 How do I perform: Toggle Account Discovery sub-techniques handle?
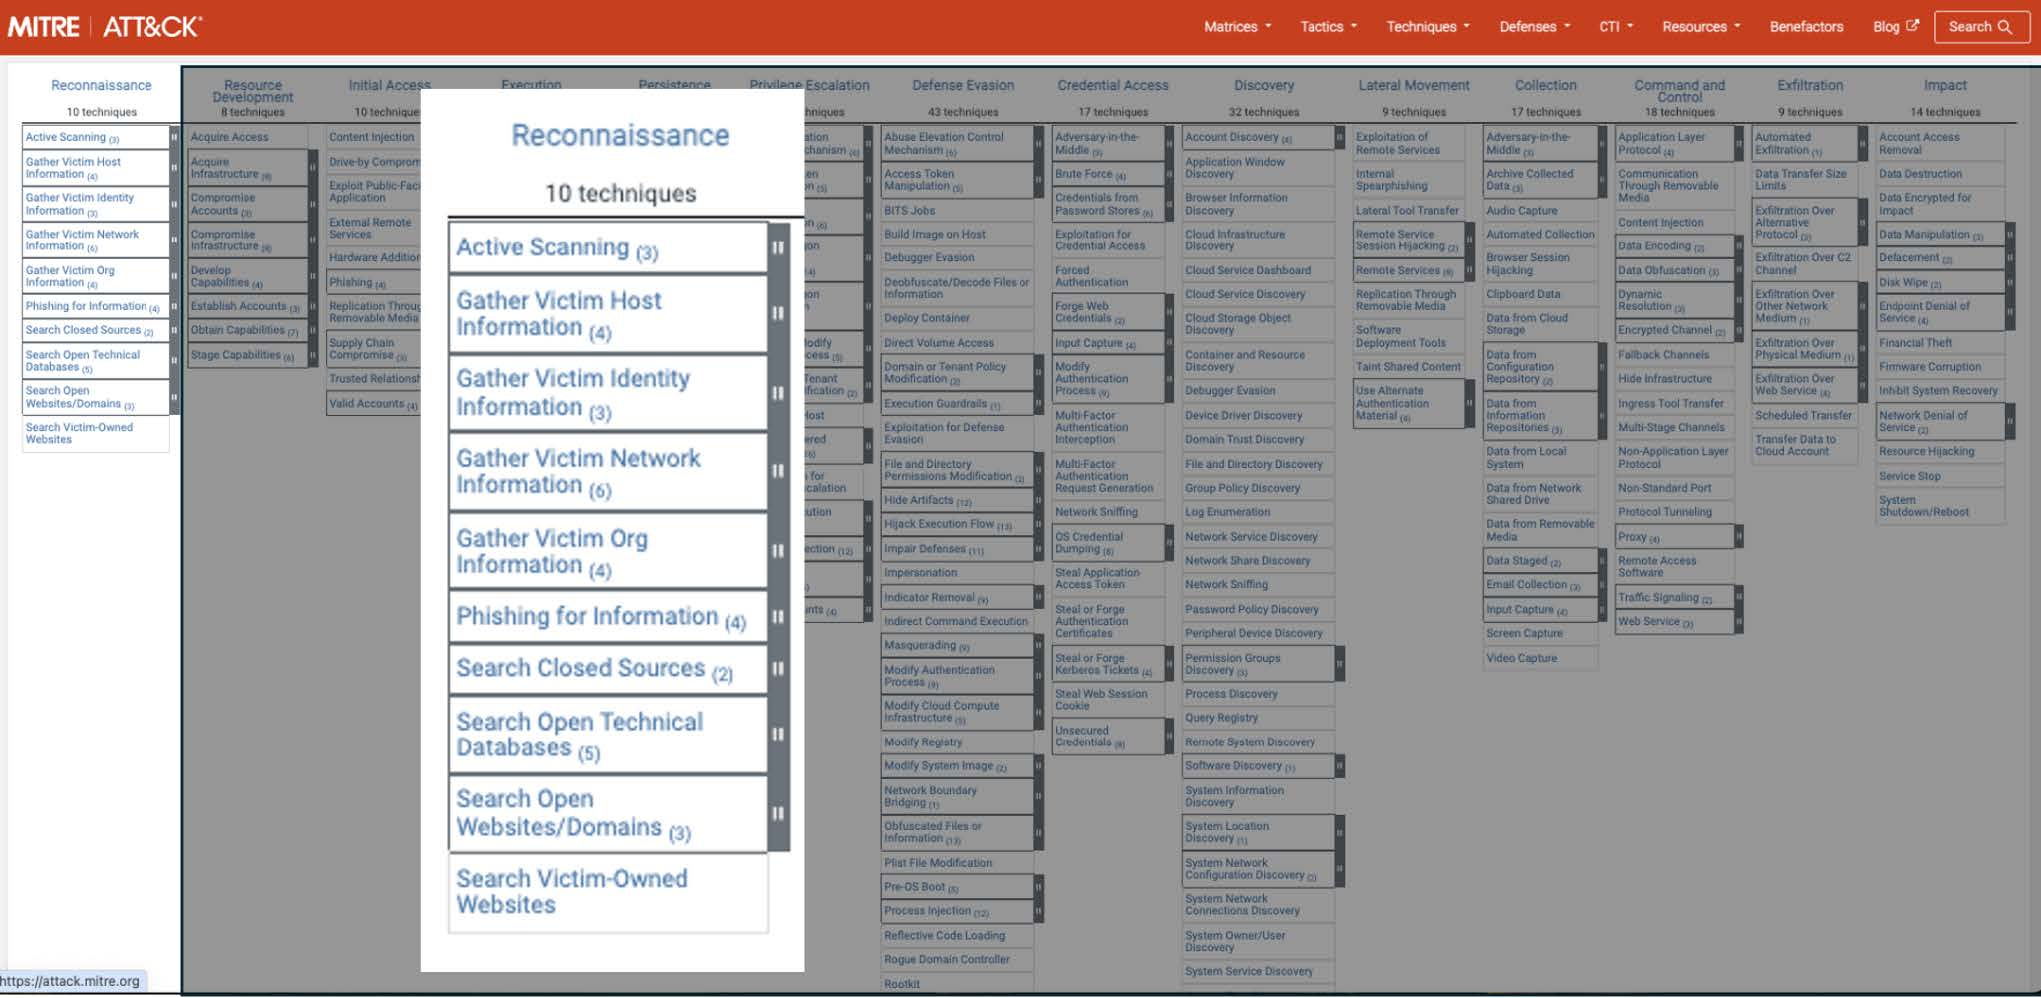(x=1339, y=137)
